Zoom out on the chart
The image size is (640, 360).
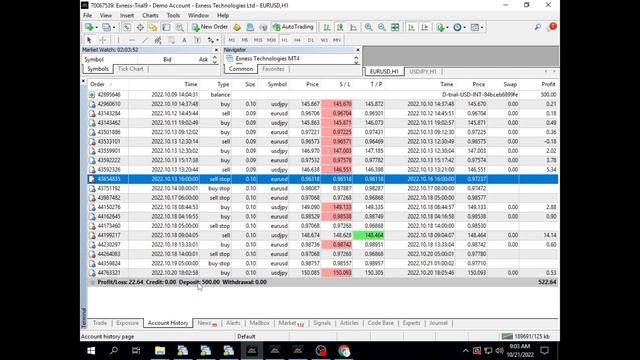coord(382,27)
